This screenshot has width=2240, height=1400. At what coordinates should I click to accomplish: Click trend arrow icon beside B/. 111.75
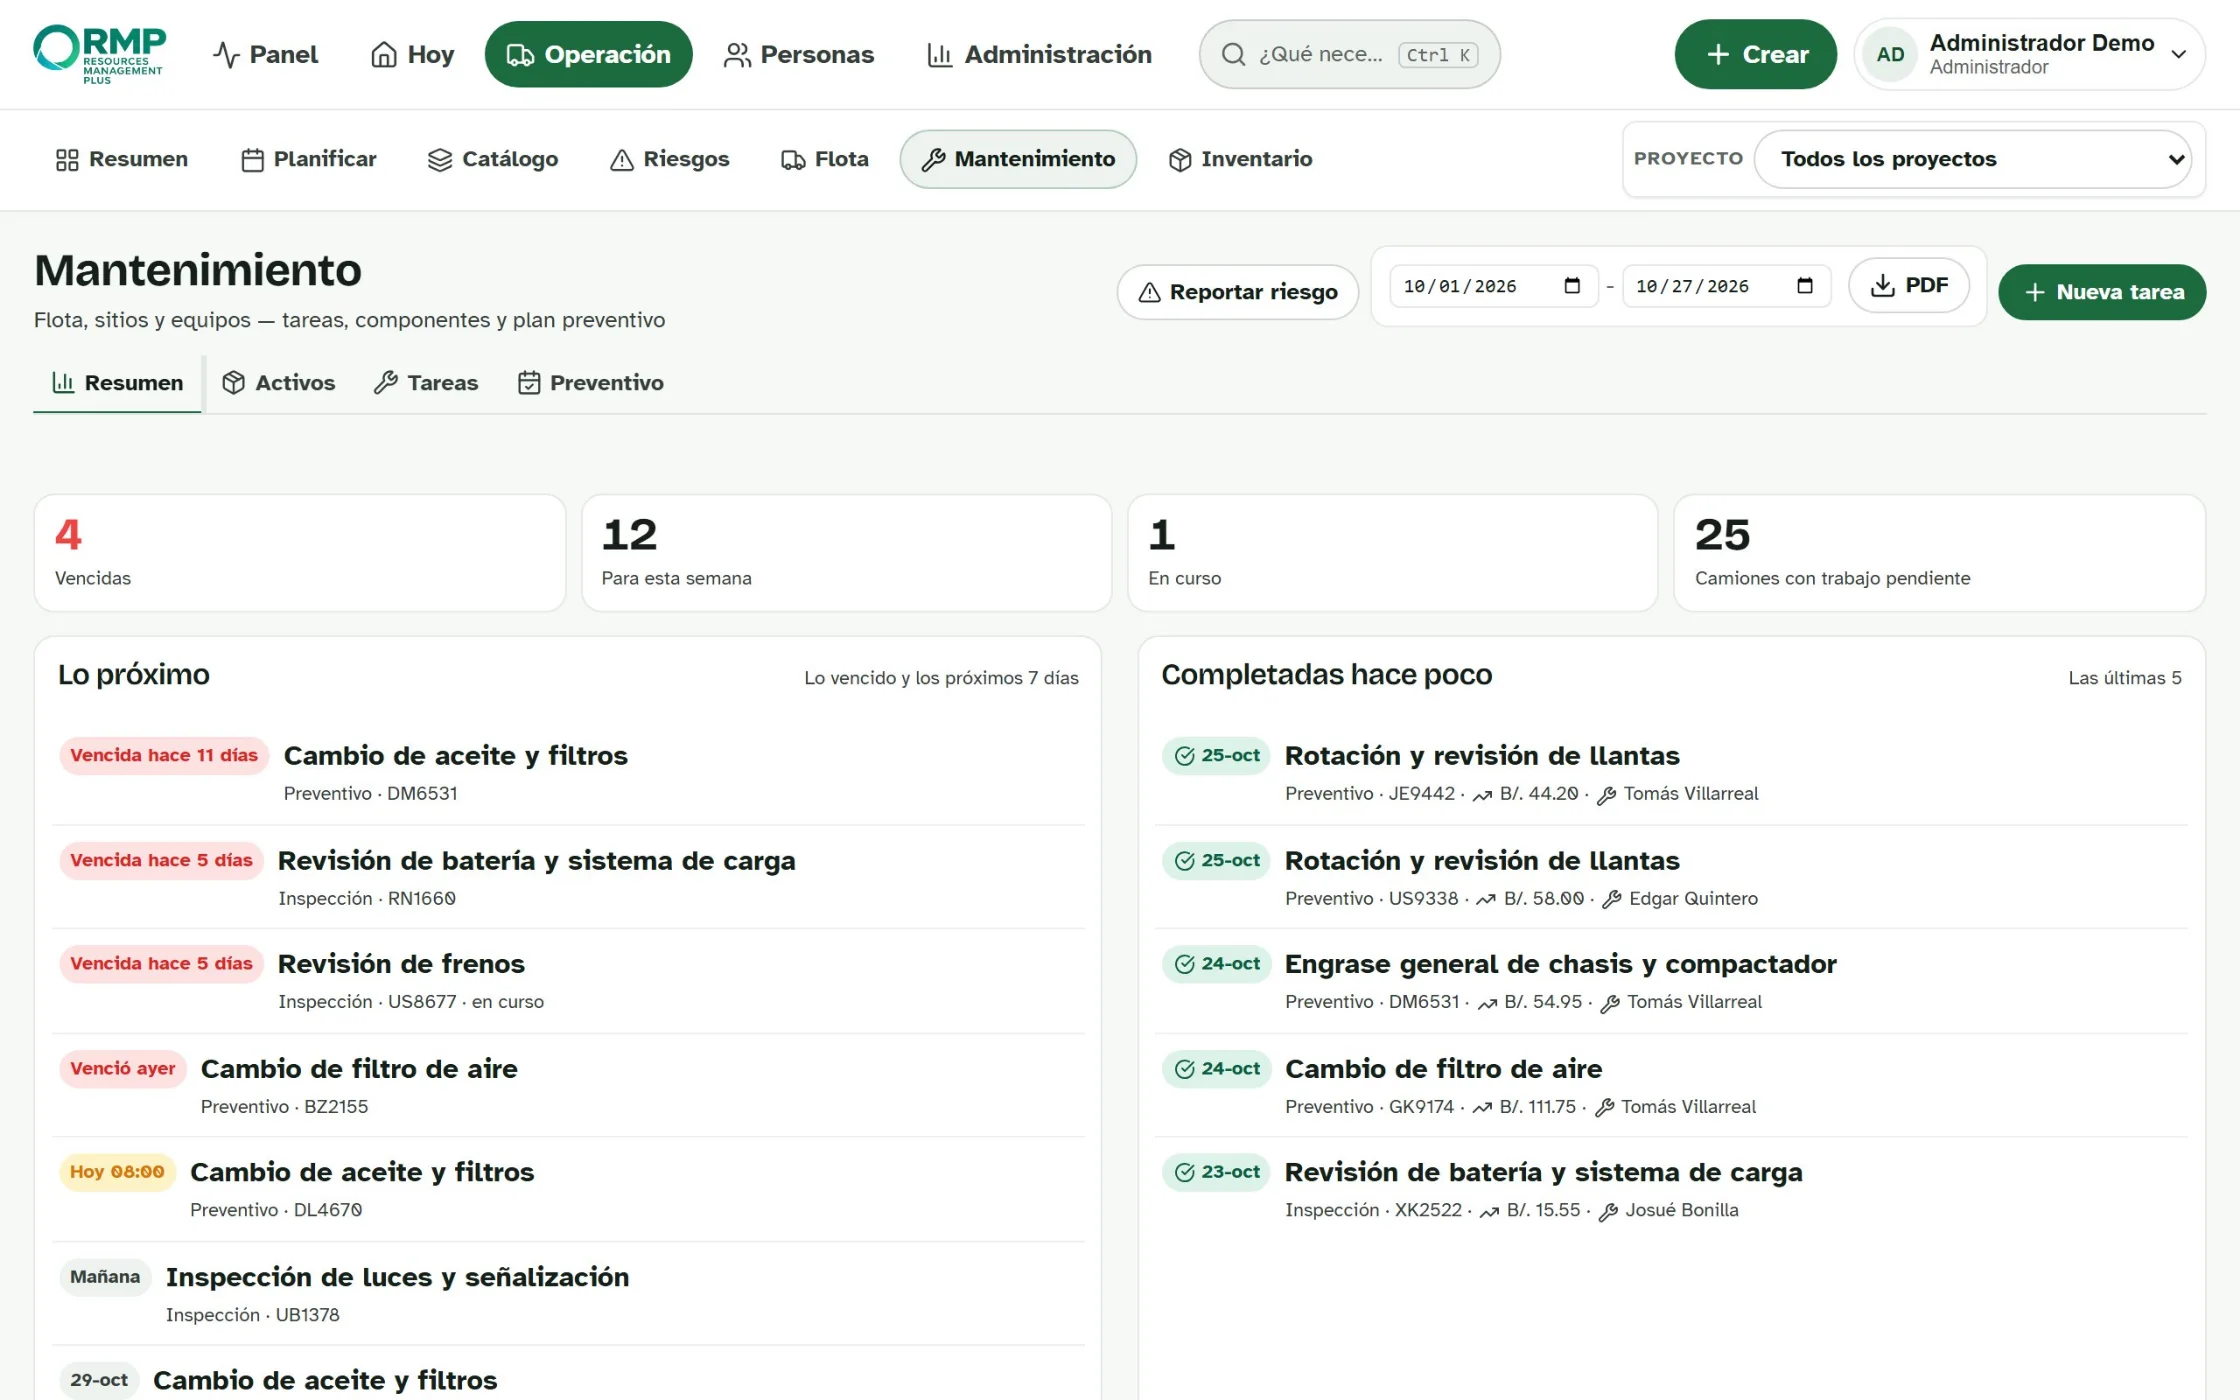click(x=1482, y=1107)
